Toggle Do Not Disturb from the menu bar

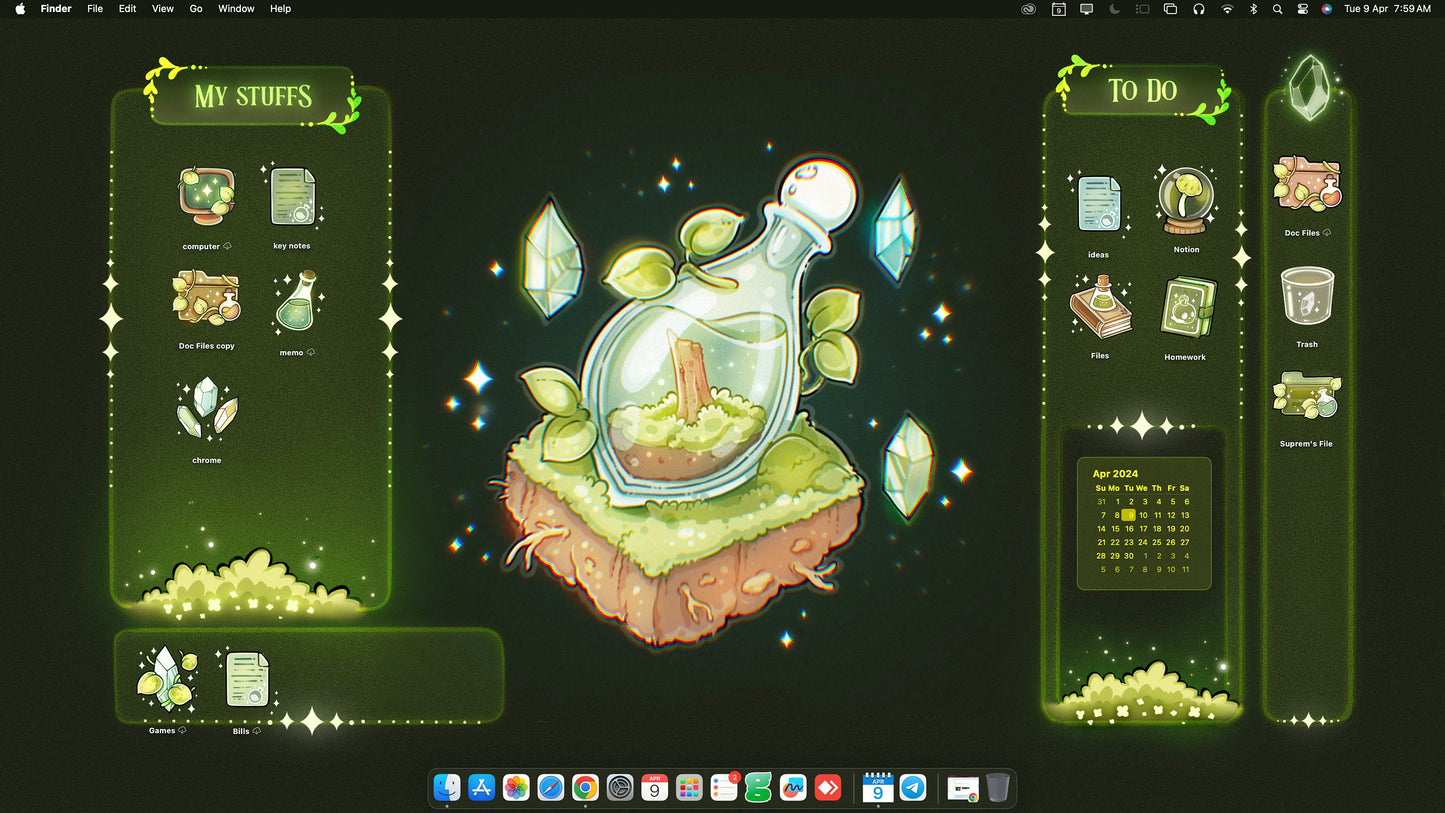(1113, 9)
